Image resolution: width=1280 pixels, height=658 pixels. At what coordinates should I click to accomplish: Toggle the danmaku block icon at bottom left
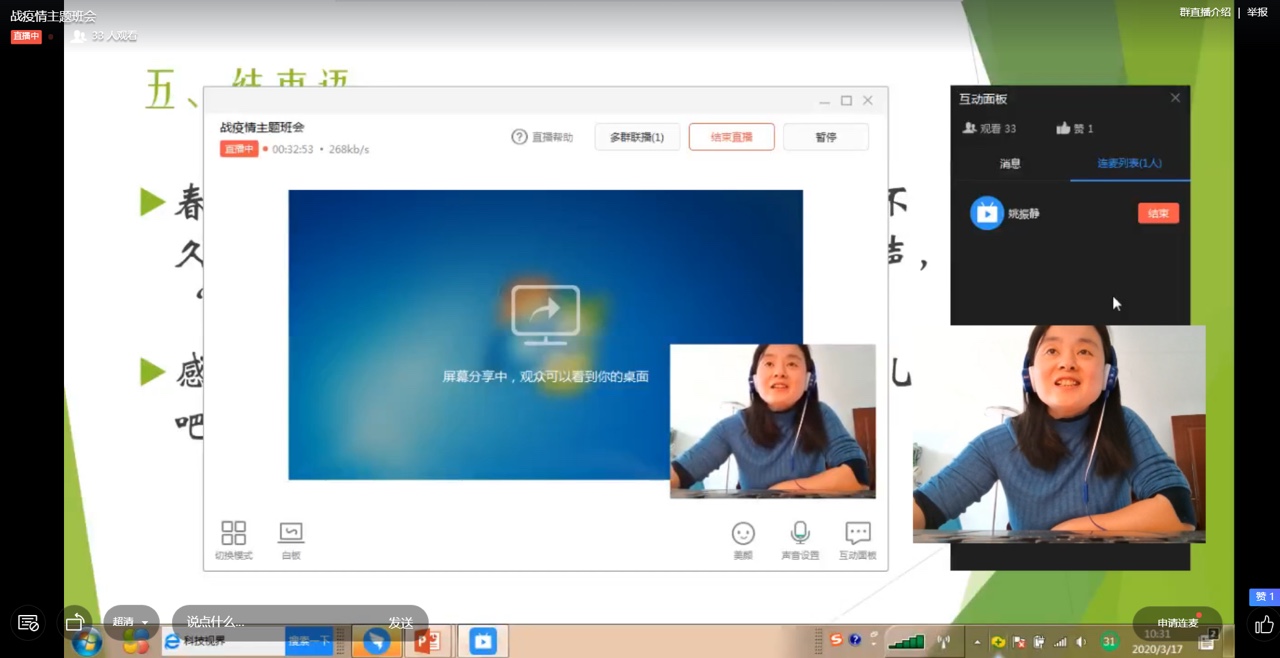click(x=28, y=623)
